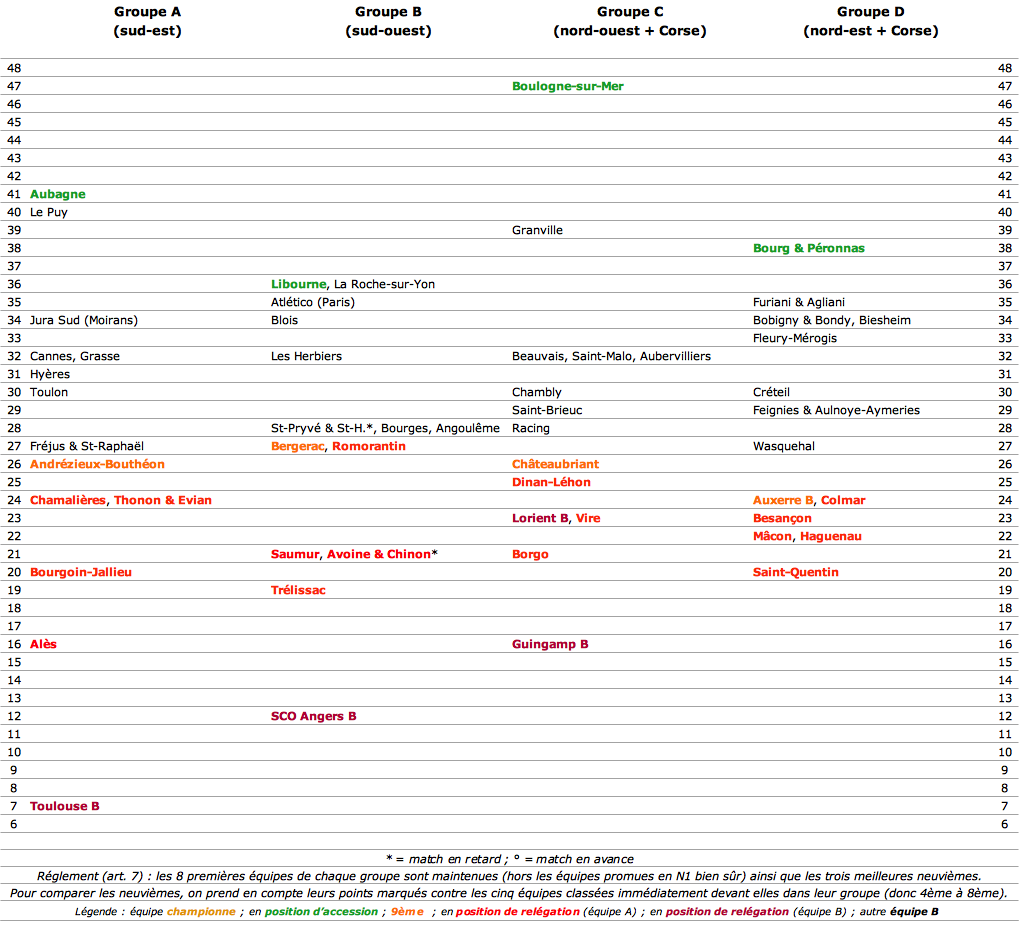Click the Groupe D (nord-est + Corse) header
This screenshot has height=940, width=1024.
tap(871, 21)
